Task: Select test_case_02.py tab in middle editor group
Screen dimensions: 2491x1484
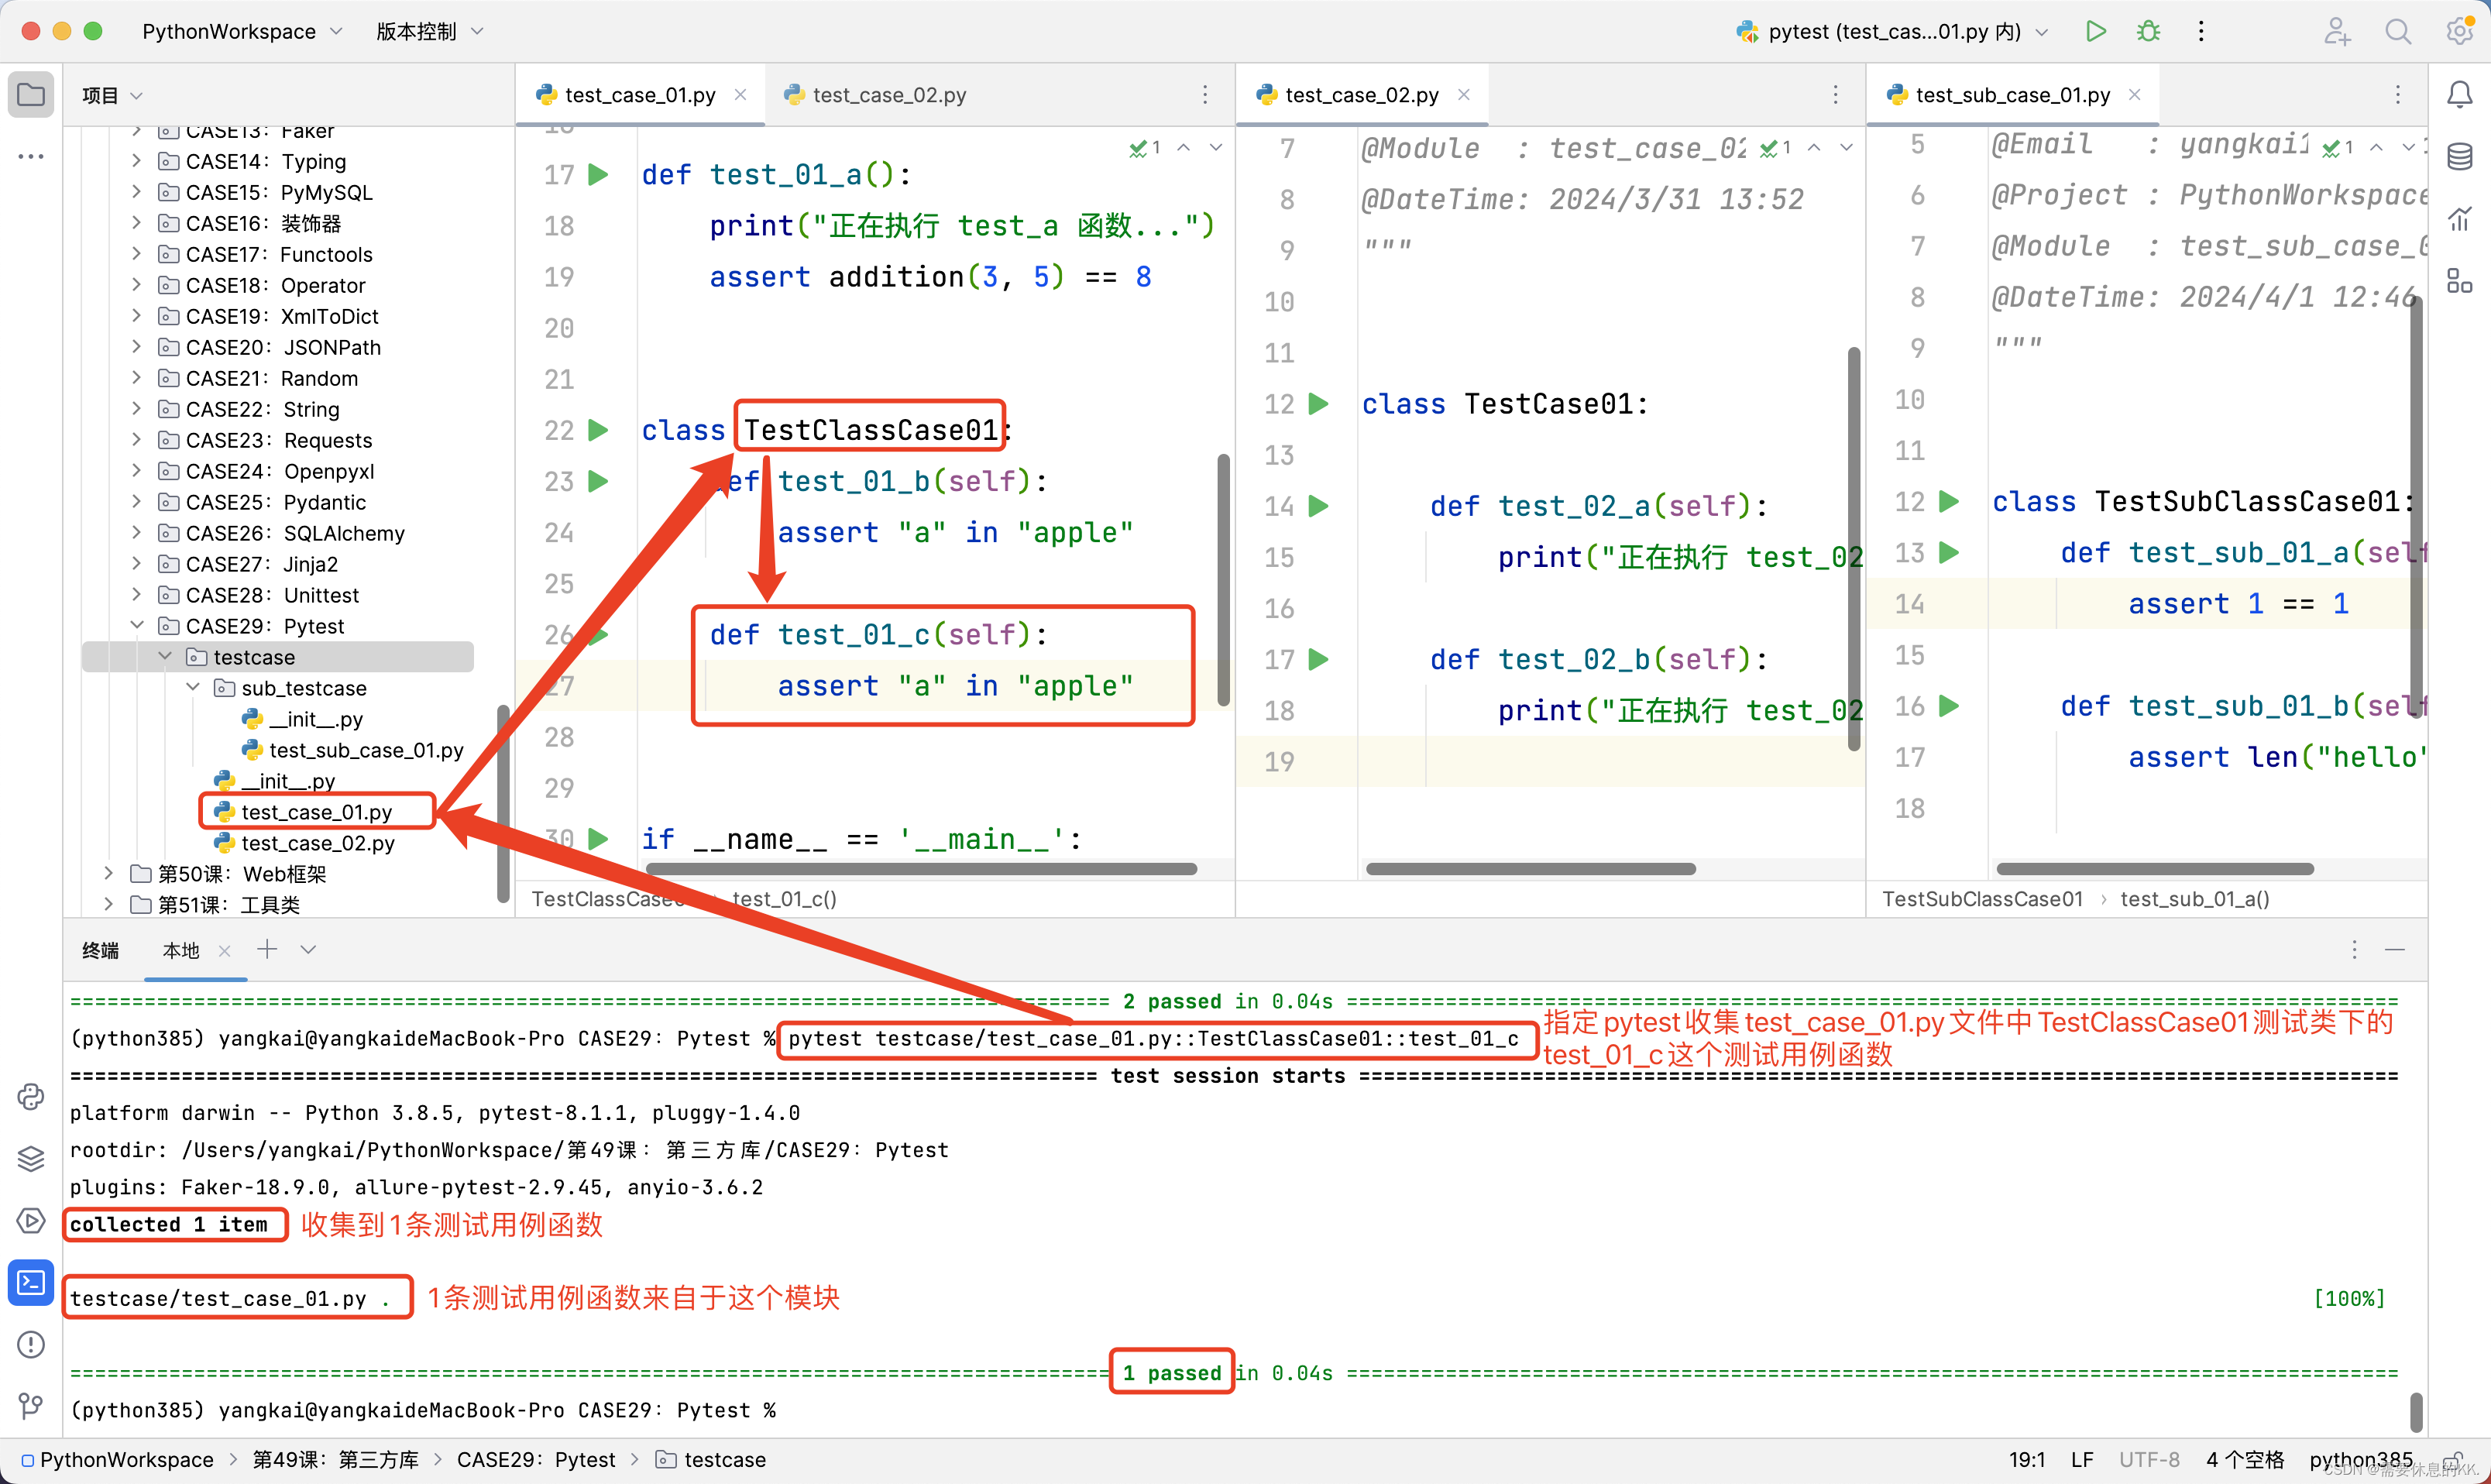Action: 1361,95
